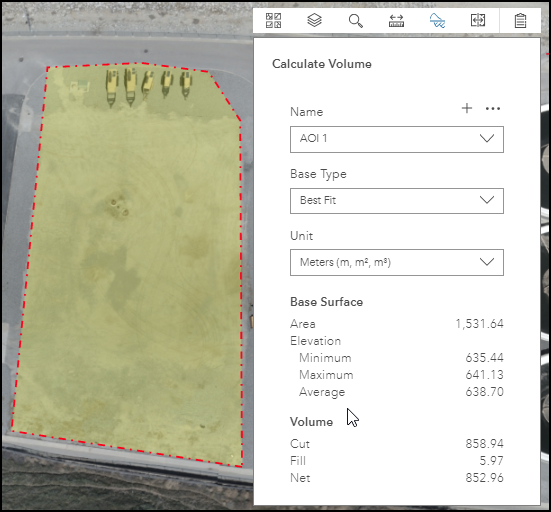Viewport: 551px width, 512px height.
Task: Select the Maximum elevation value 641.13
Action: coord(484,375)
